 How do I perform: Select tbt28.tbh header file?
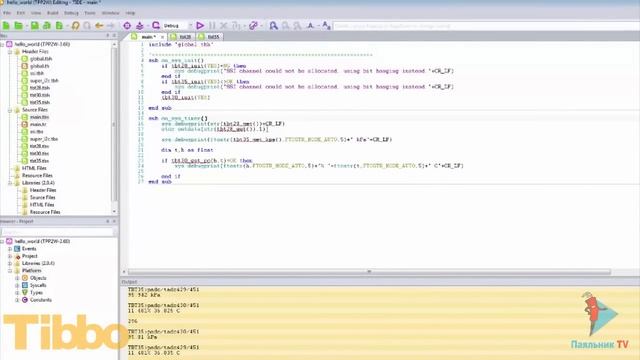pos(40,88)
